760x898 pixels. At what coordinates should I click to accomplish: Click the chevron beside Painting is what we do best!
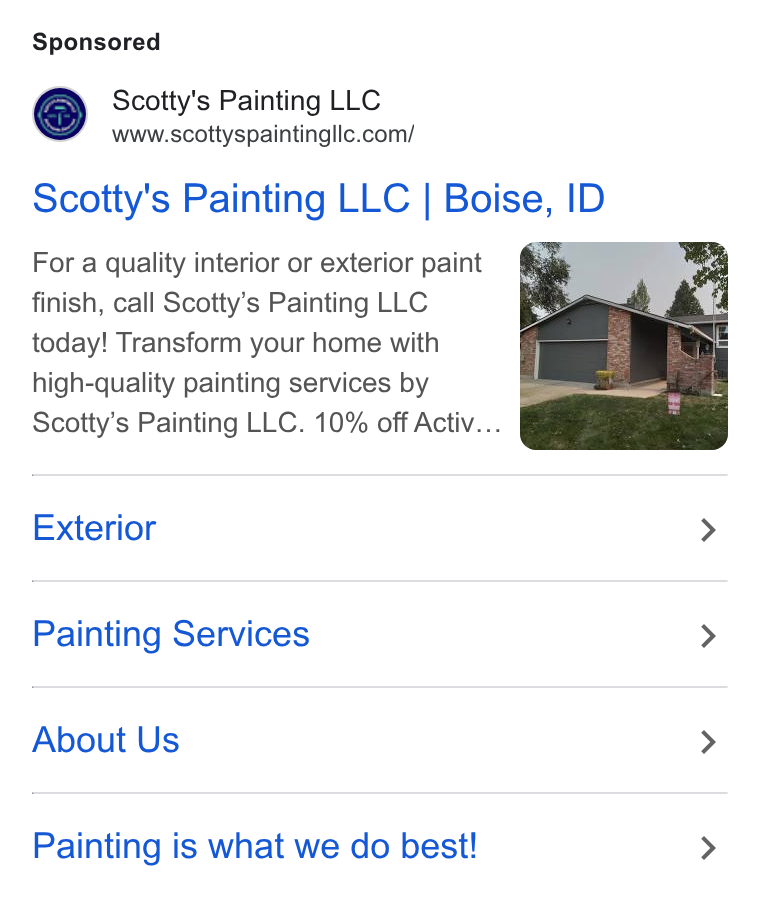point(708,848)
